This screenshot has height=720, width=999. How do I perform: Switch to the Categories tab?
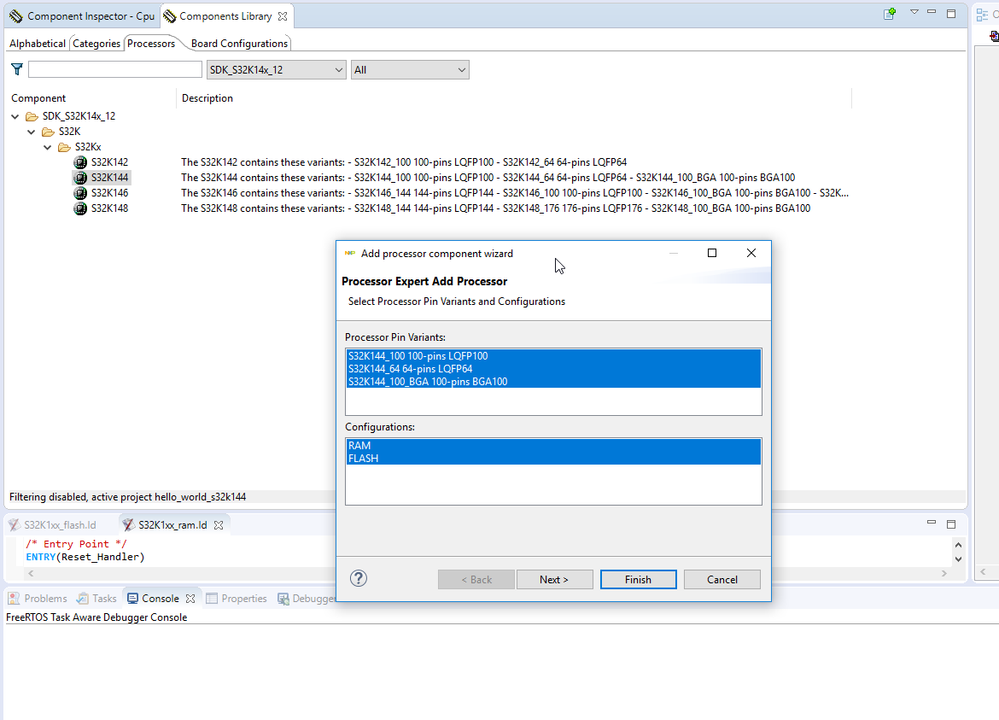96,43
